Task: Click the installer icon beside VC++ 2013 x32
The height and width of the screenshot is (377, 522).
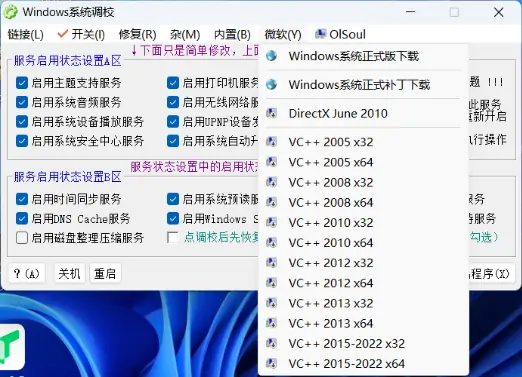Action: pyautogui.click(x=271, y=303)
